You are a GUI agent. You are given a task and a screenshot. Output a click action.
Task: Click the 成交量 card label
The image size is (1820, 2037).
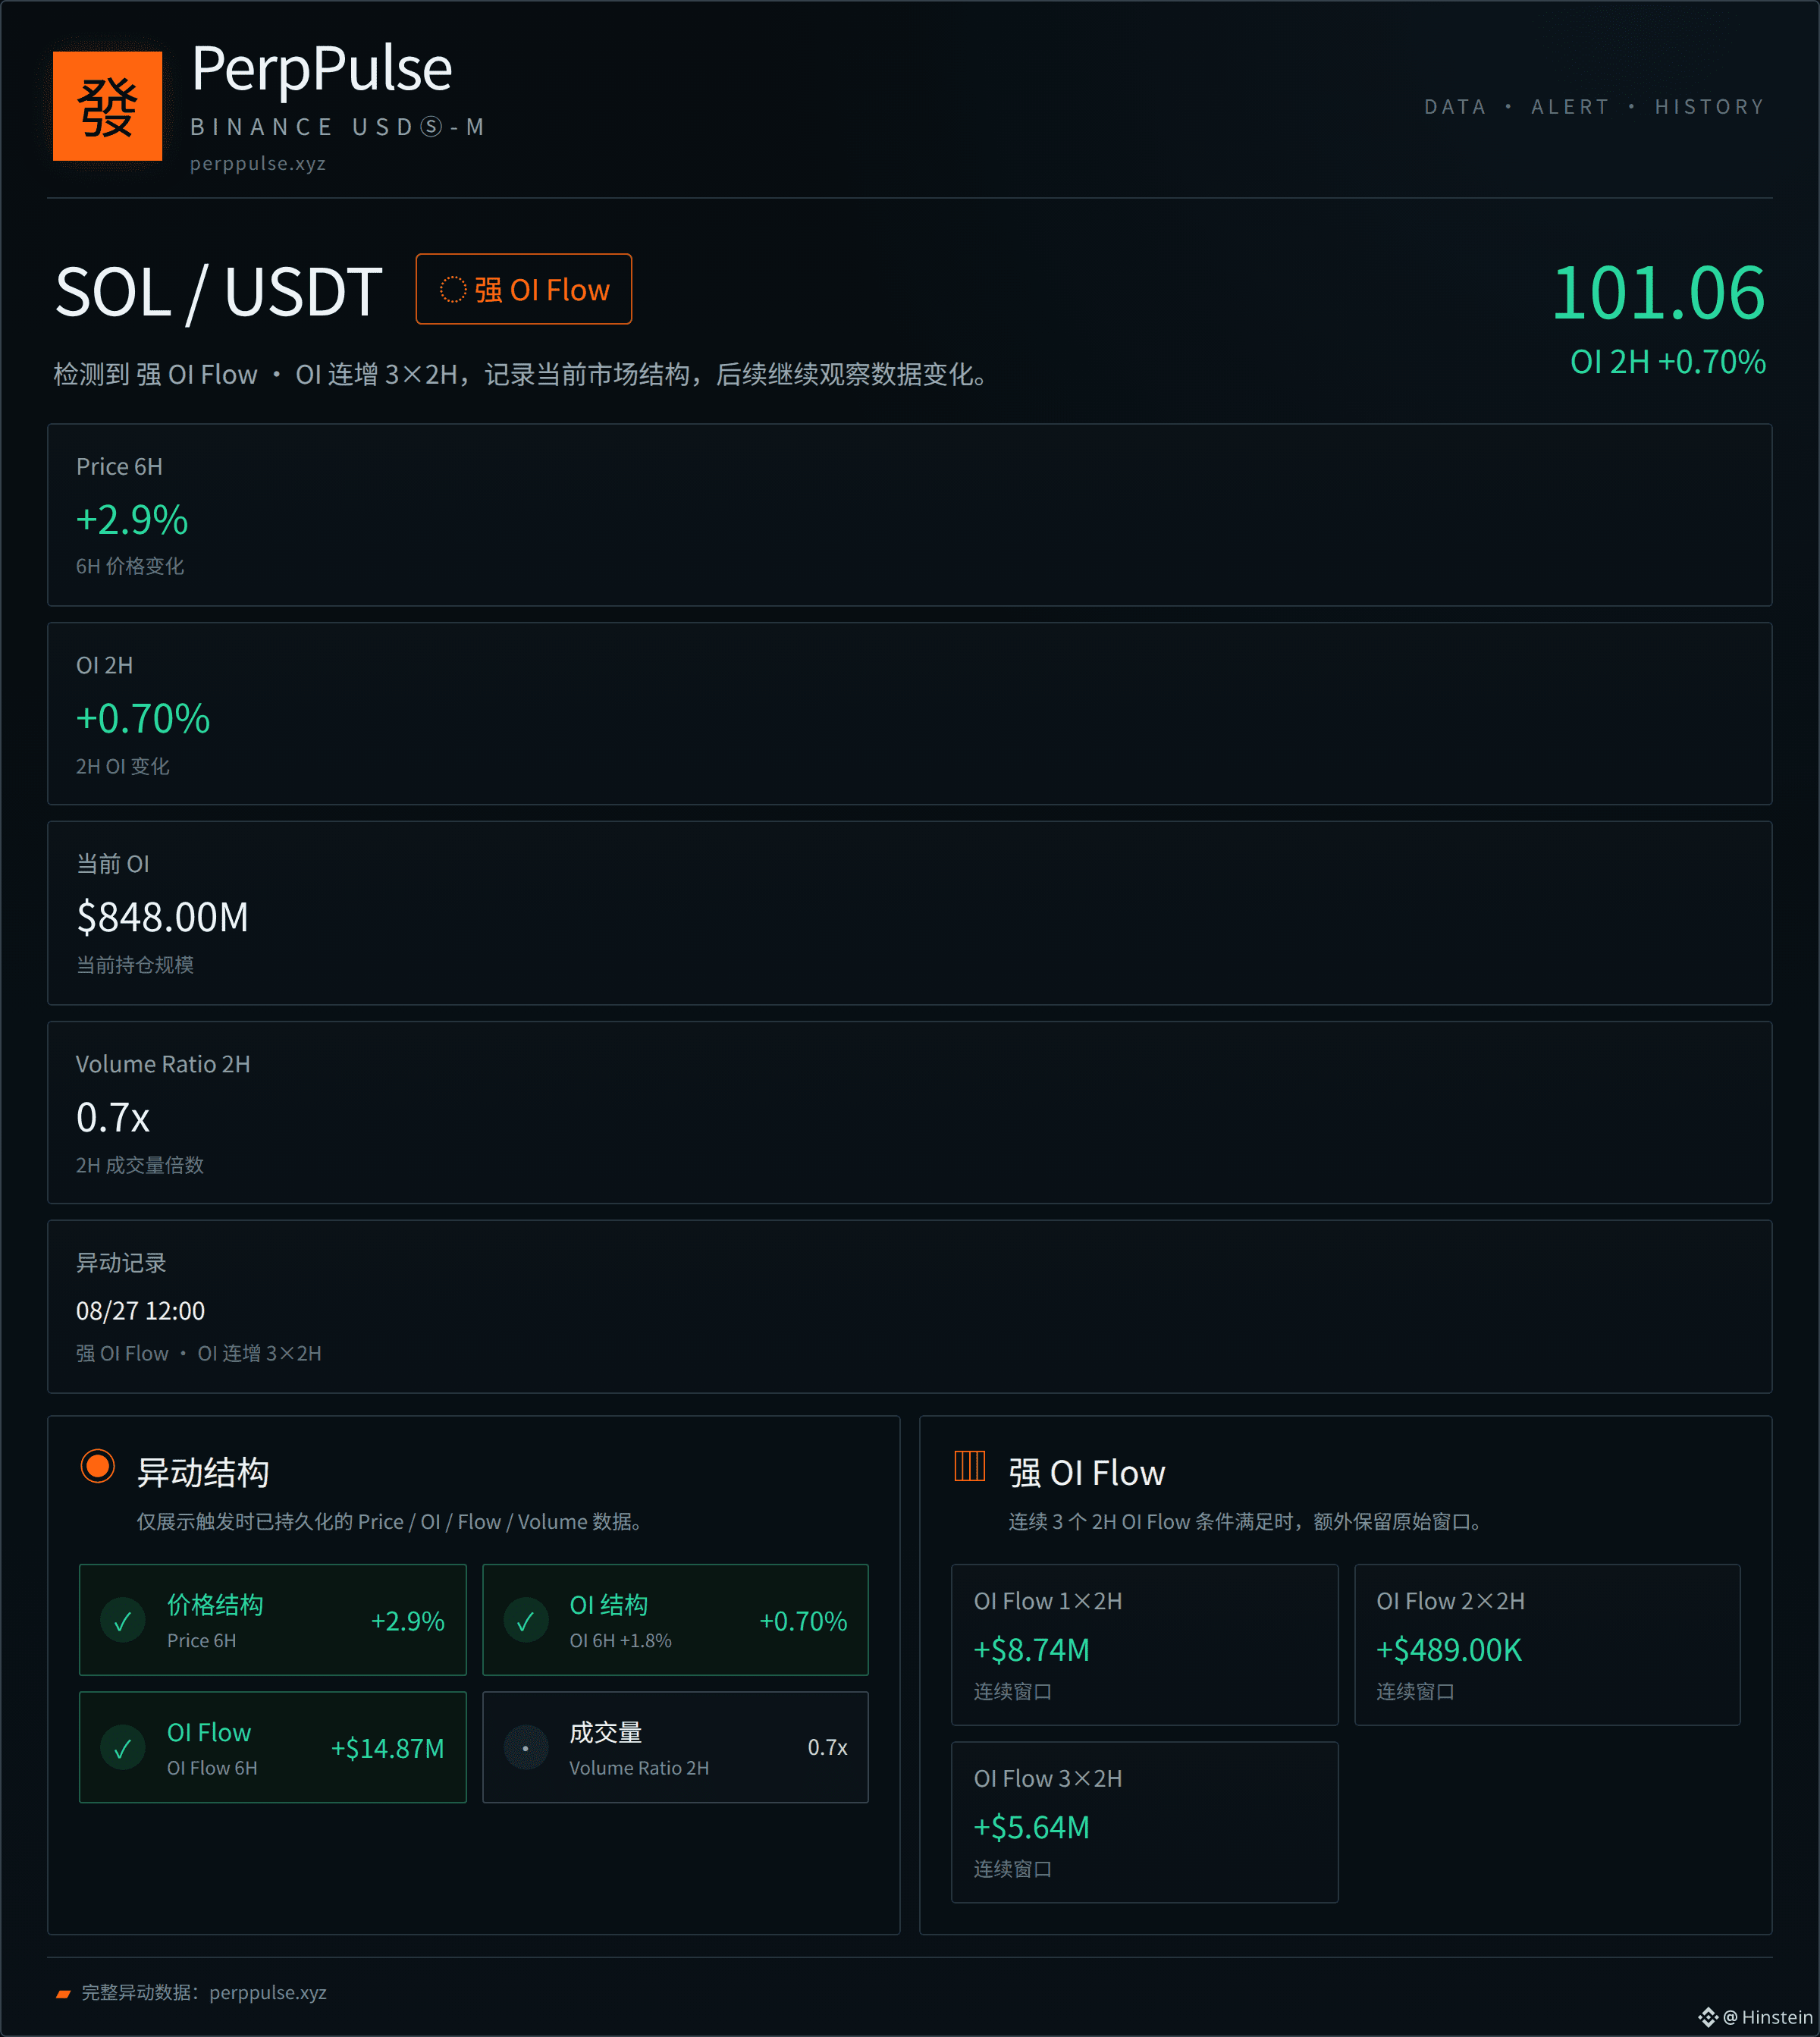click(606, 1732)
